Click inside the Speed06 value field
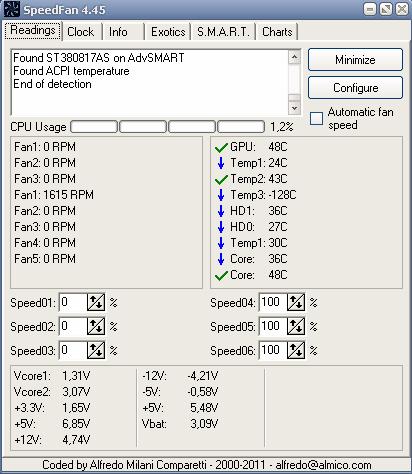The height and width of the screenshot is (474, 412). click(x=273, y=350)
